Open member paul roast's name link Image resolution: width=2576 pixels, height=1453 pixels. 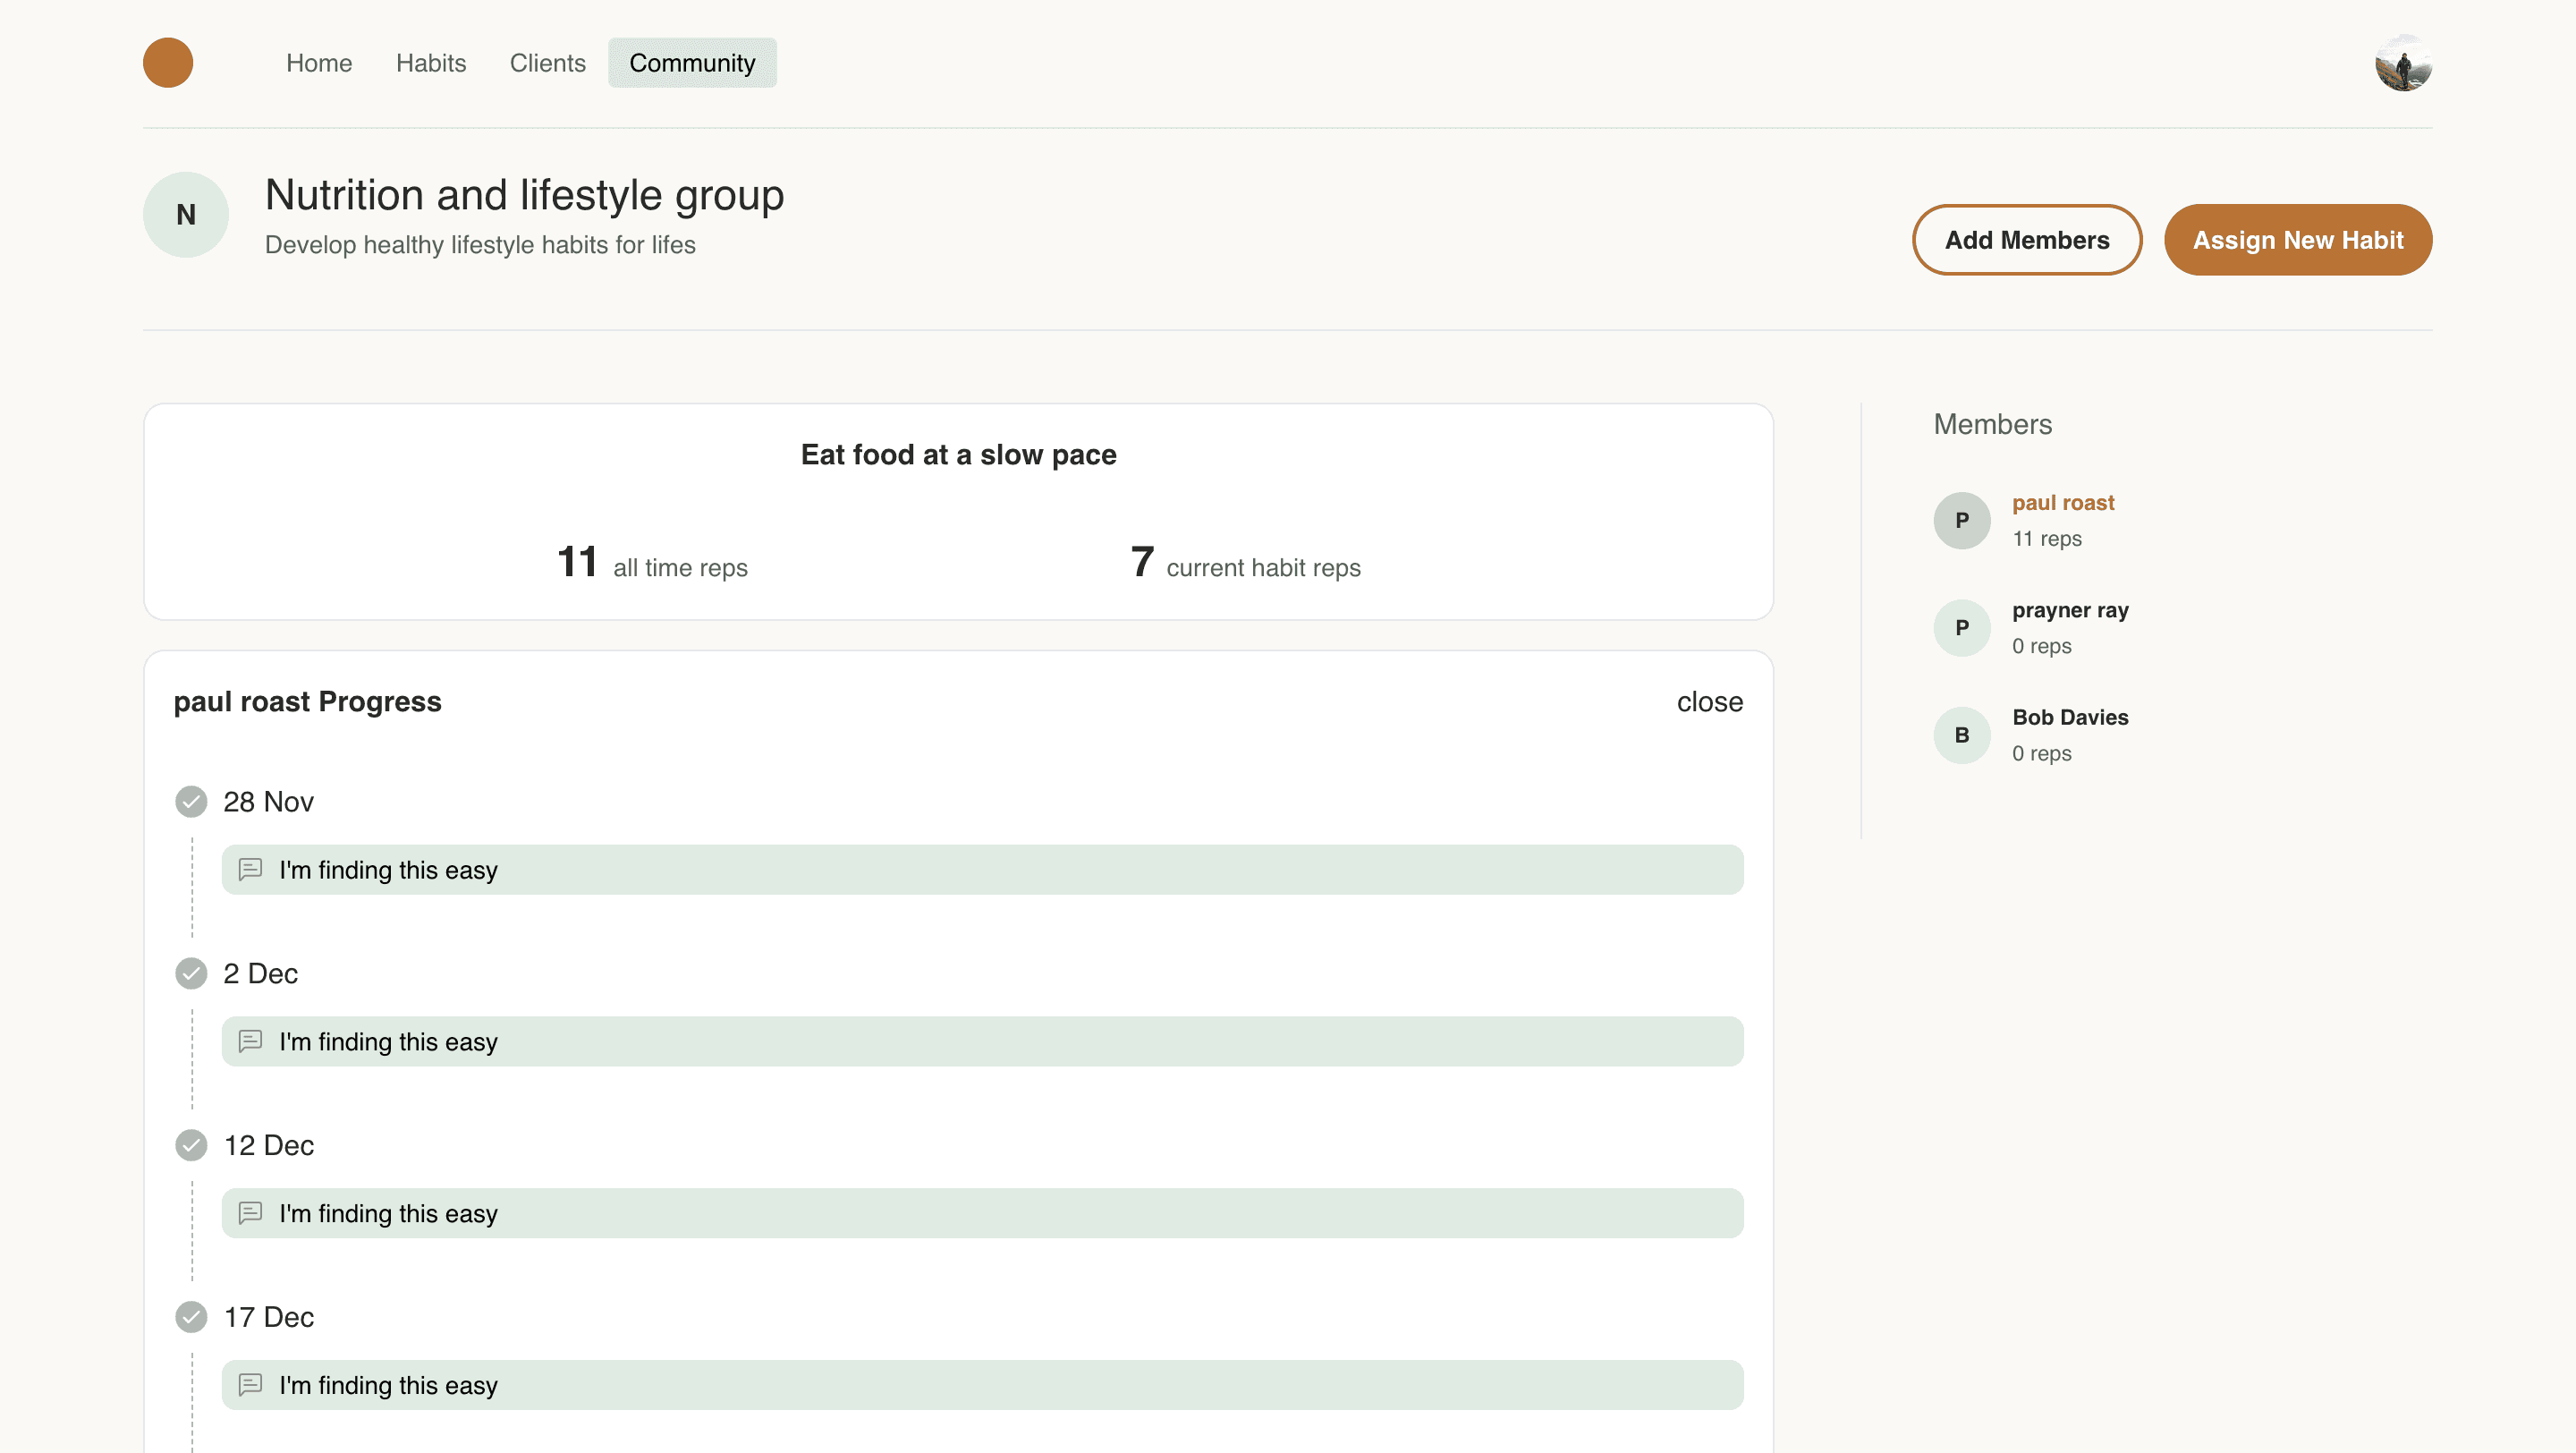pos(2063,503)
